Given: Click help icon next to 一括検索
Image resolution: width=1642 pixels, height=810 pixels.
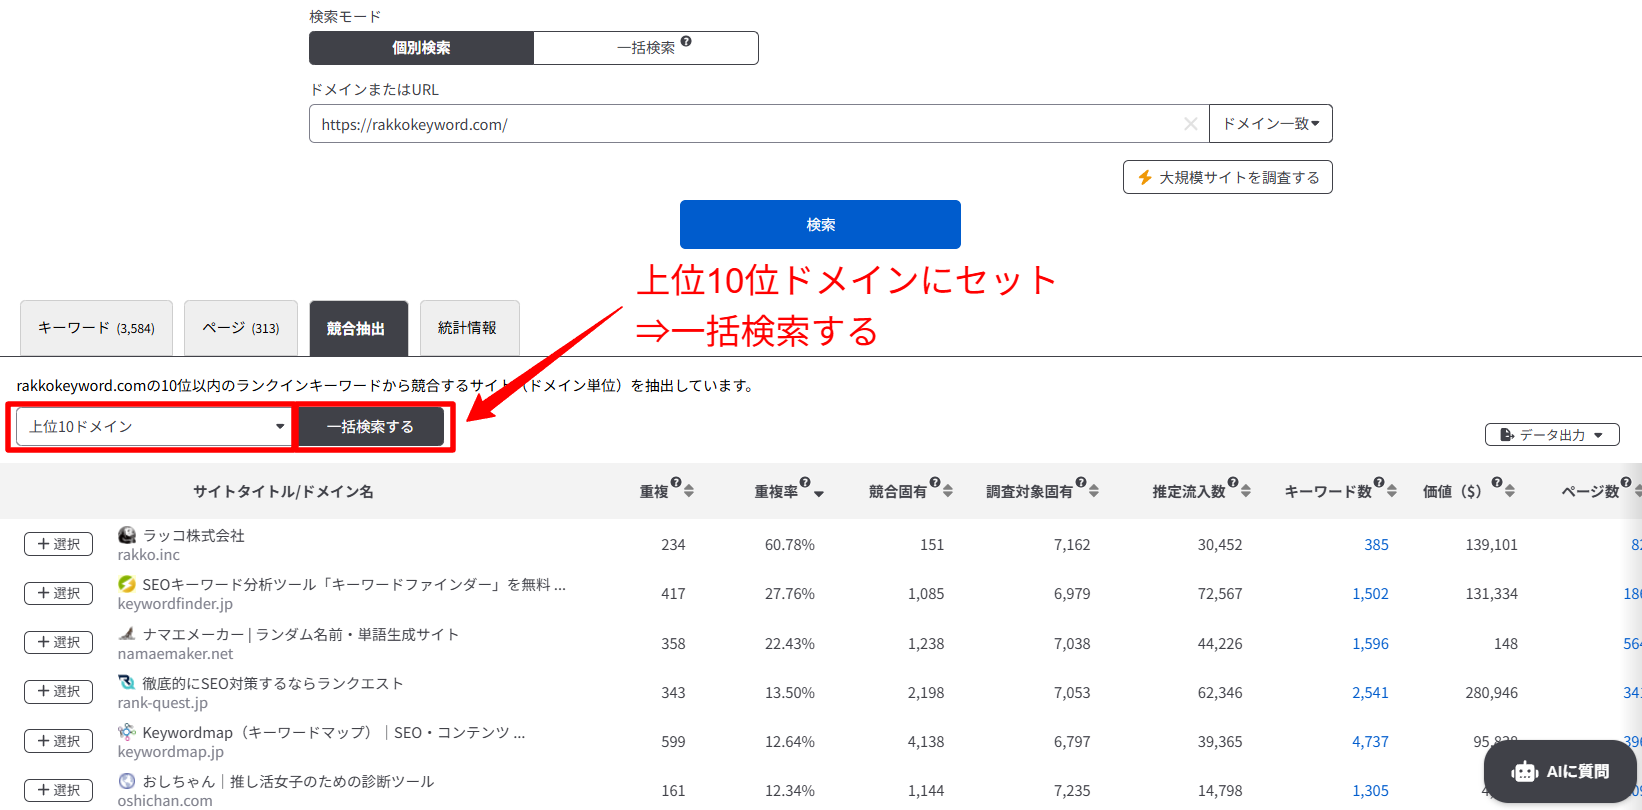Looking at the screenshot, I should 686,42.
